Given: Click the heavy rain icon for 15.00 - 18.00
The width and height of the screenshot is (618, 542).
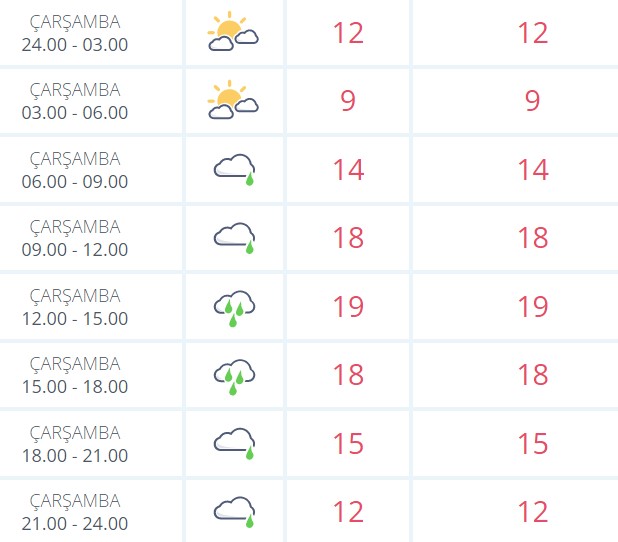Looking at the screenshot, I should pyautogui.click(x=235, y=376).
